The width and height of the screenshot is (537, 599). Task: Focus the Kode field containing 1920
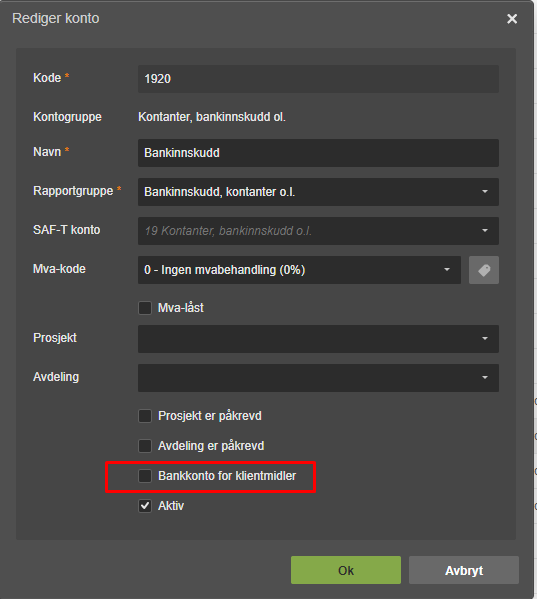pyautogui.click(x=318, y=79)
